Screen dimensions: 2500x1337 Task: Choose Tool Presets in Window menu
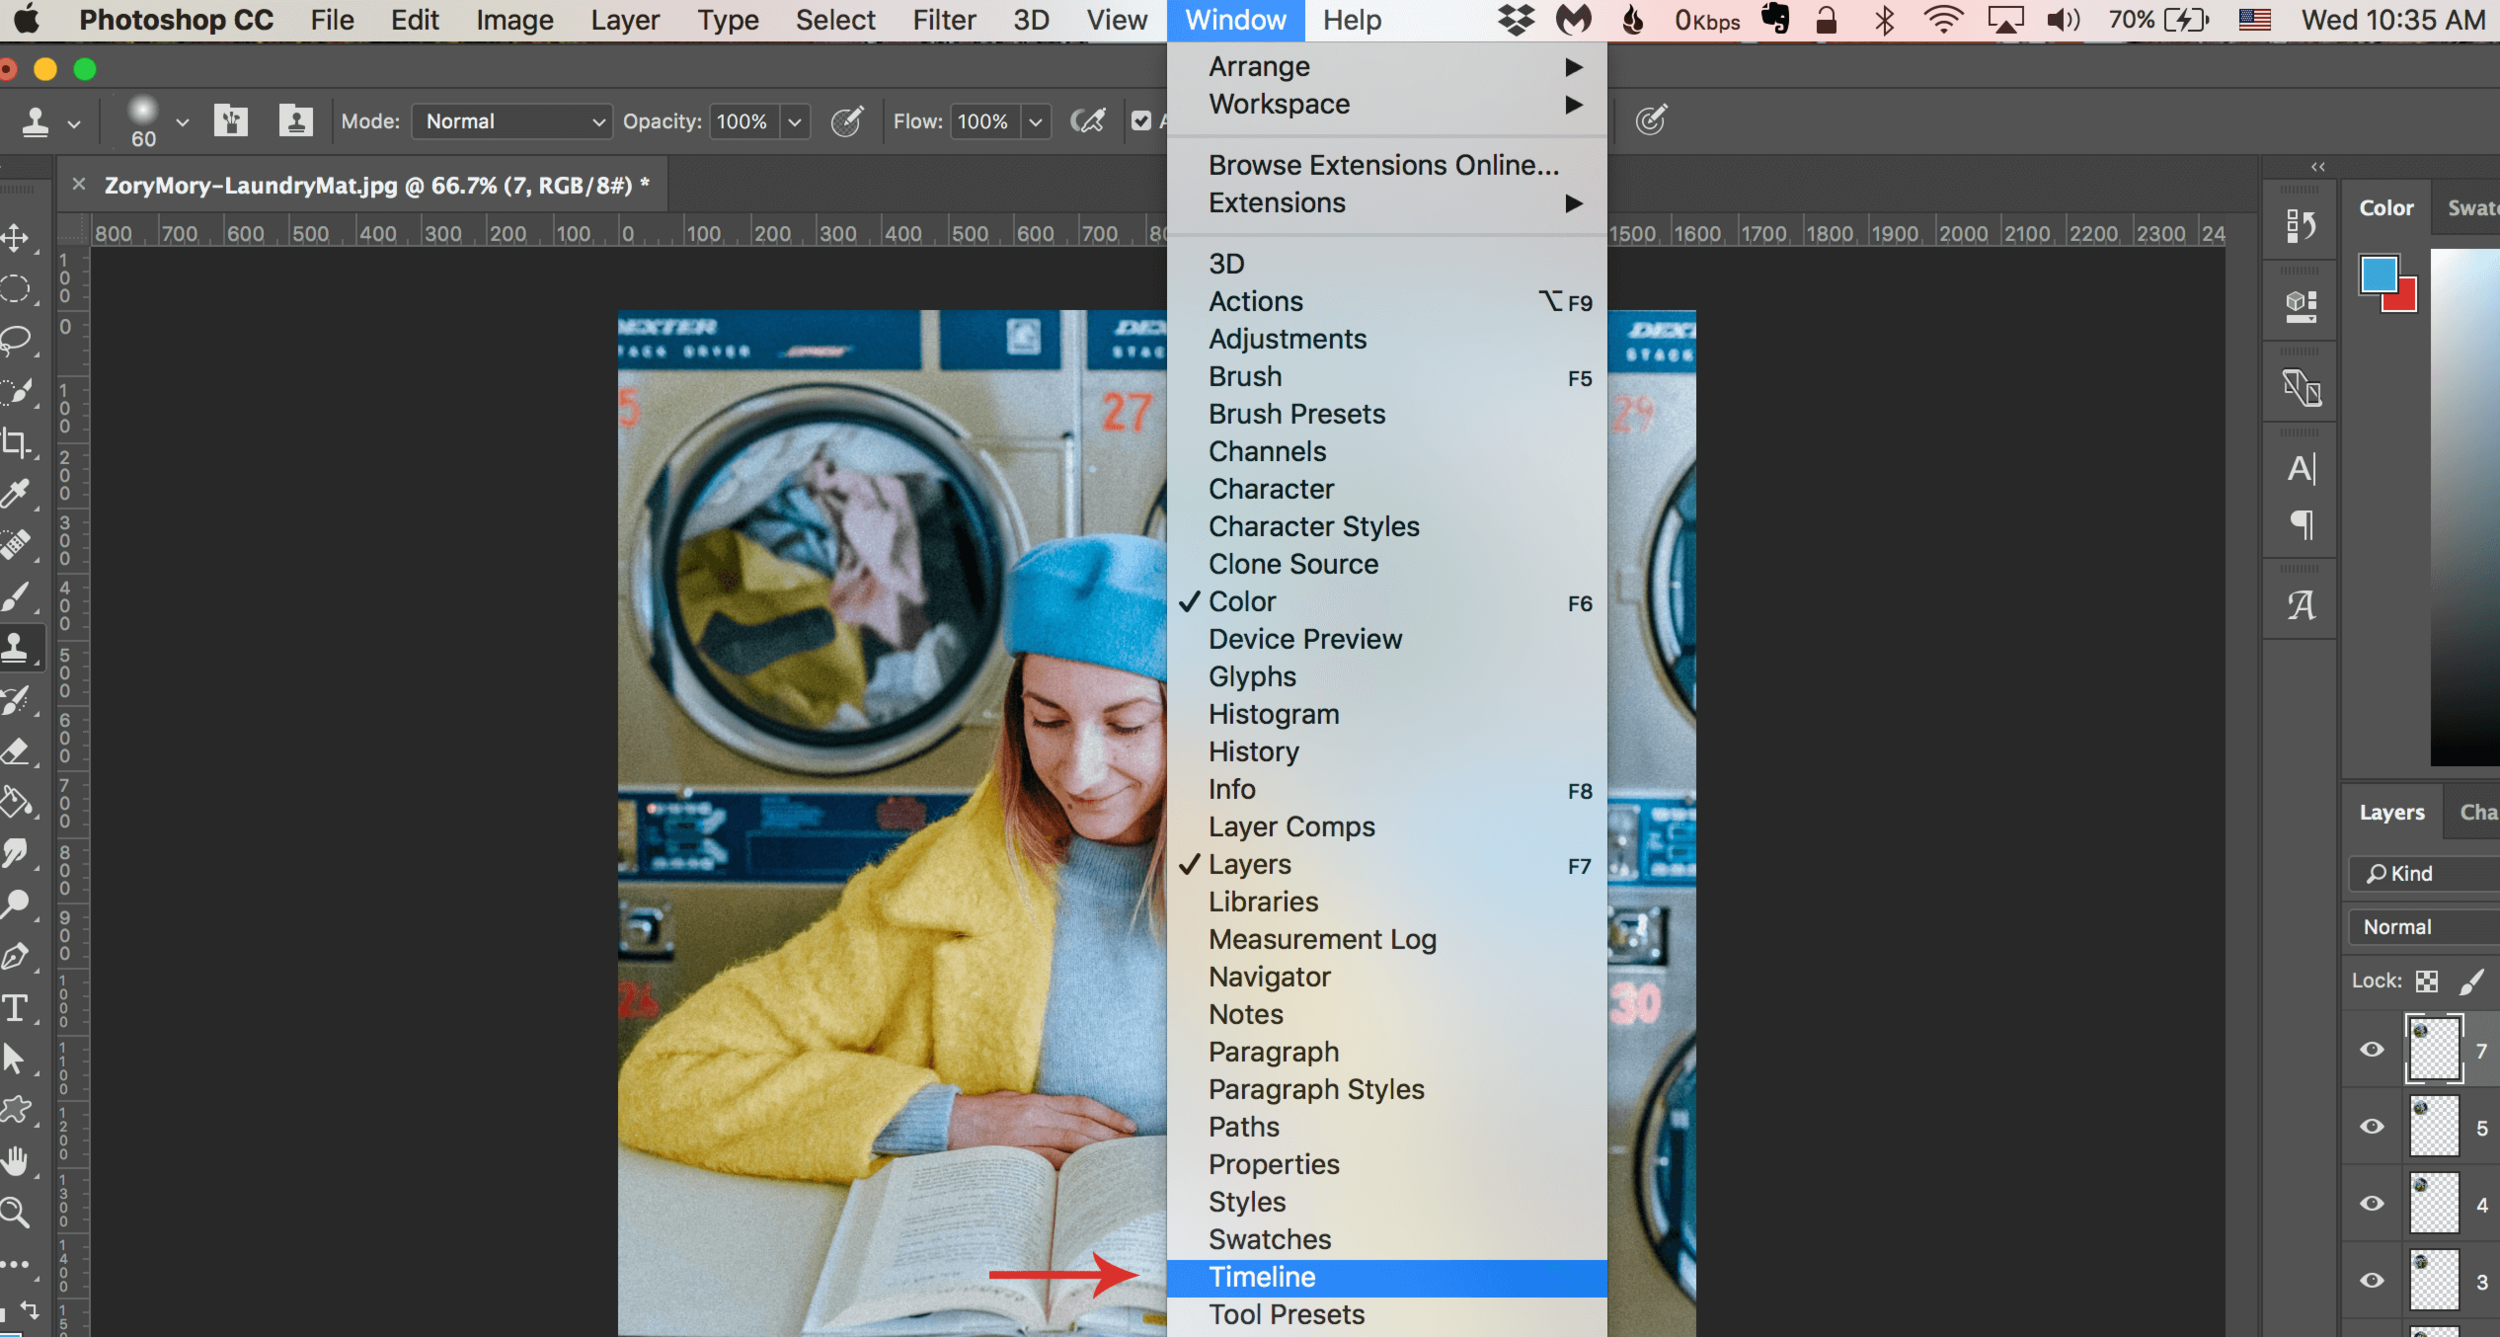pyautogui.click(x=1387, y=1314)
